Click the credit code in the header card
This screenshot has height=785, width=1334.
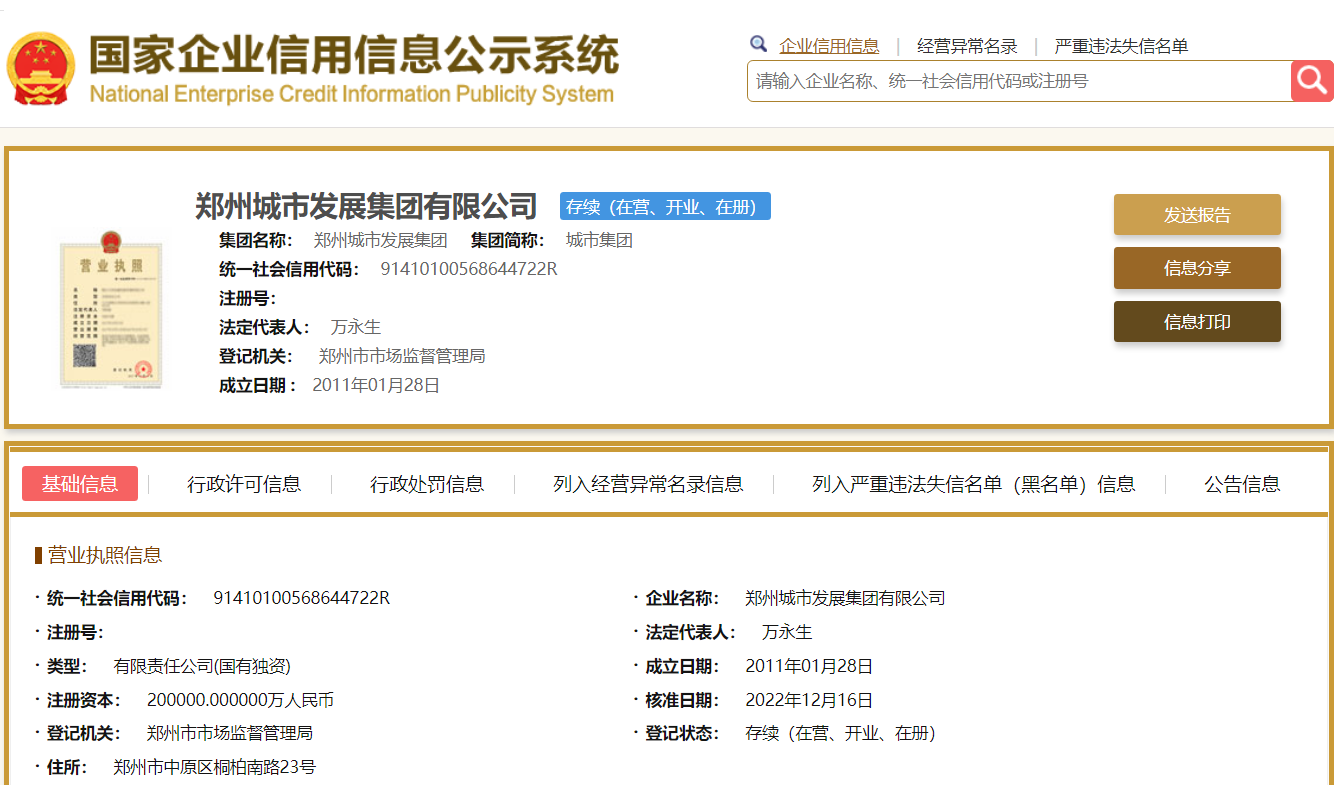[469, 269]
